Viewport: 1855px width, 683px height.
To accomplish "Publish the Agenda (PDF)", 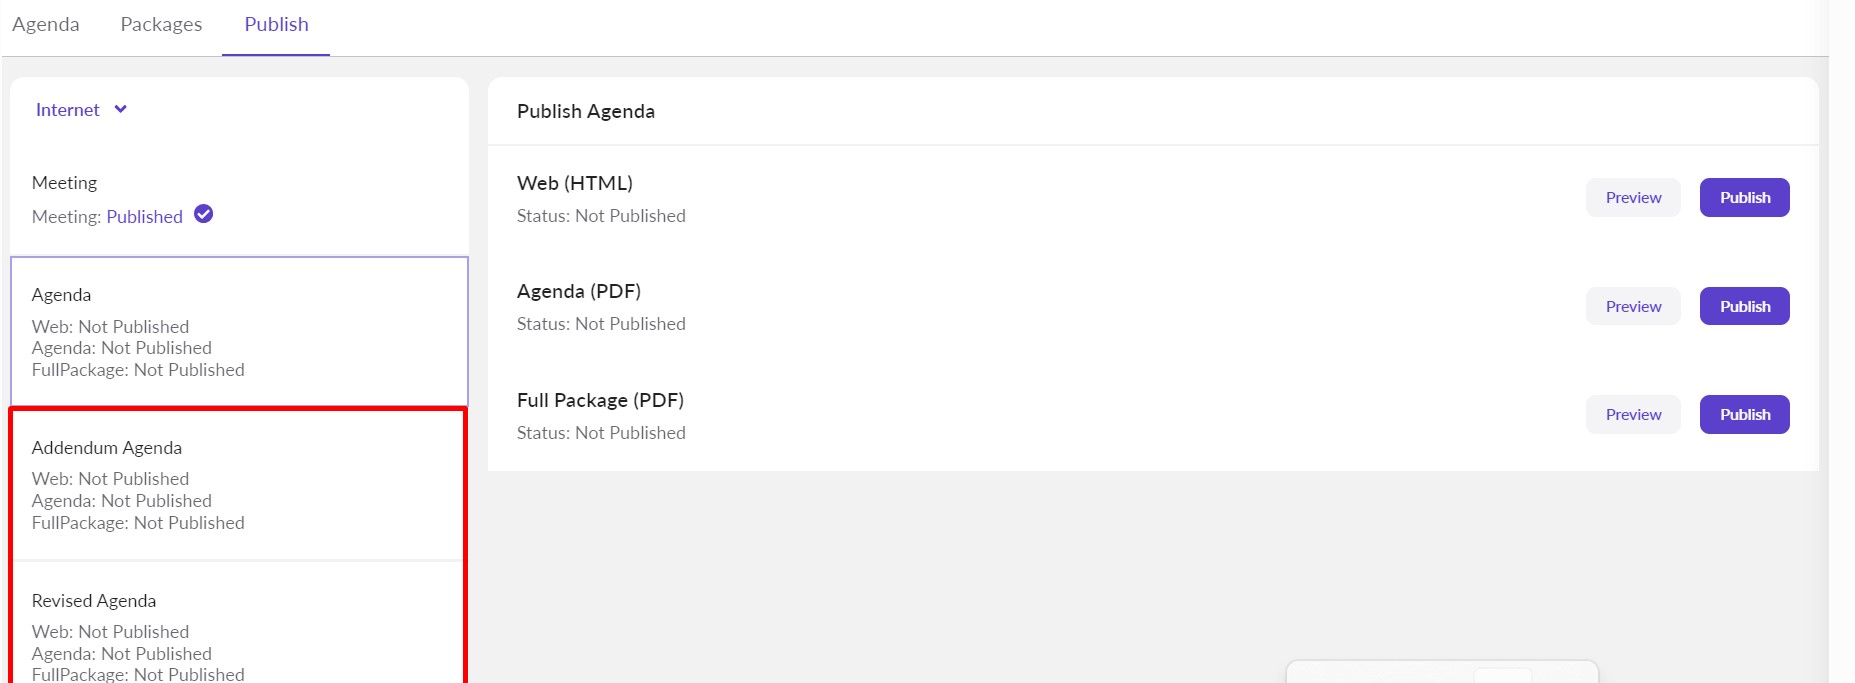I will (x=1744, y=306).
